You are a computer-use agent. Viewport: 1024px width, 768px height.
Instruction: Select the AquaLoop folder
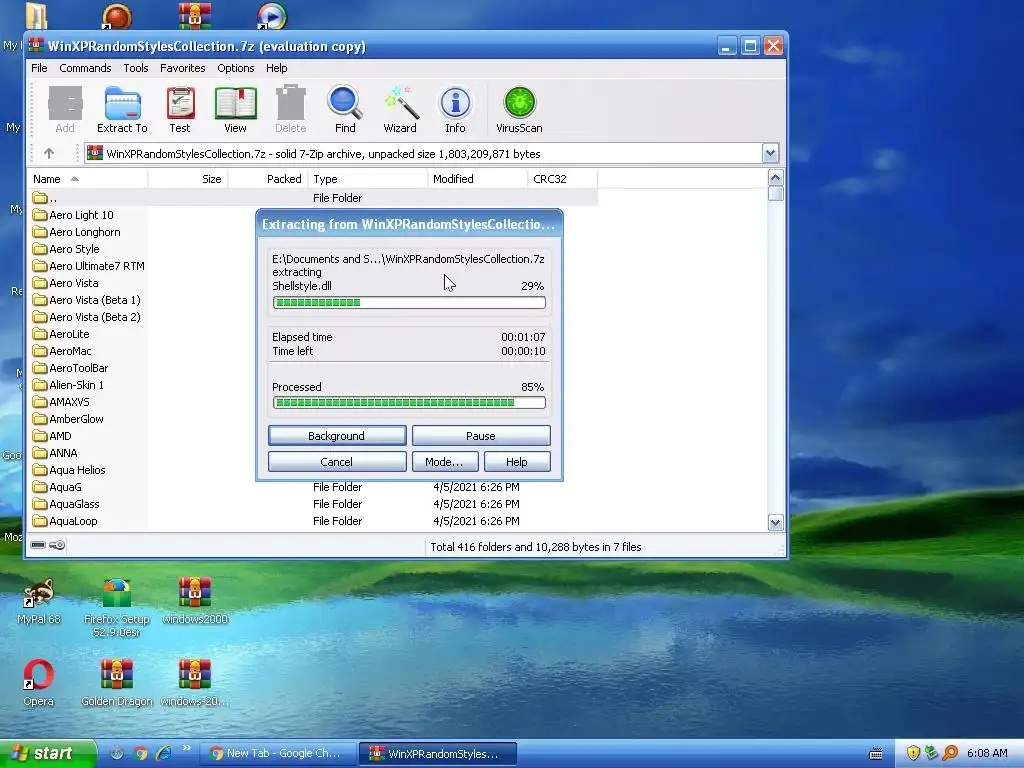pos(65,520)
